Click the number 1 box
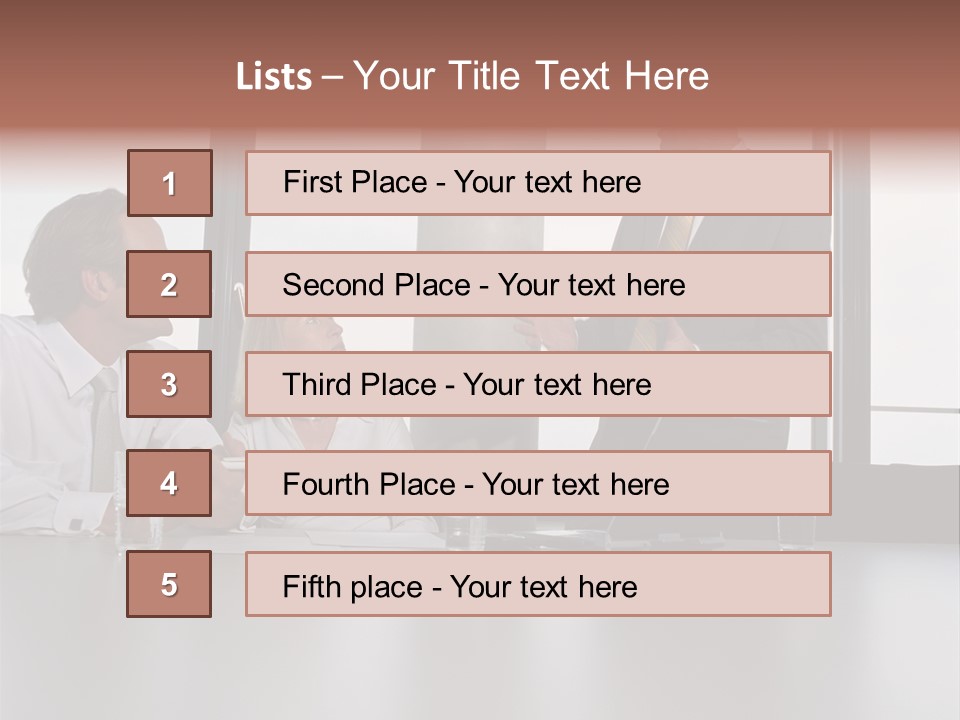This screenshot has height=720, width=960. [x=169, y=183]
